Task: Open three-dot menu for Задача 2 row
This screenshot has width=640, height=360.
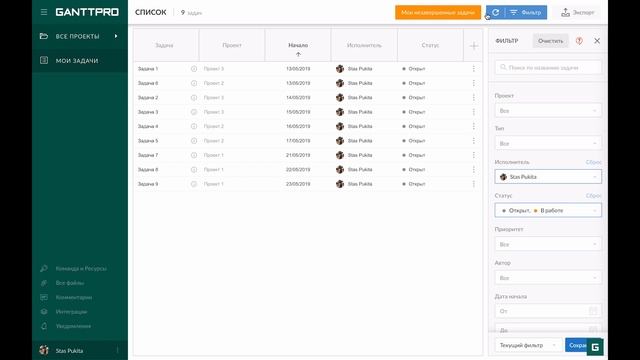Action: click(x=473, y=98)
